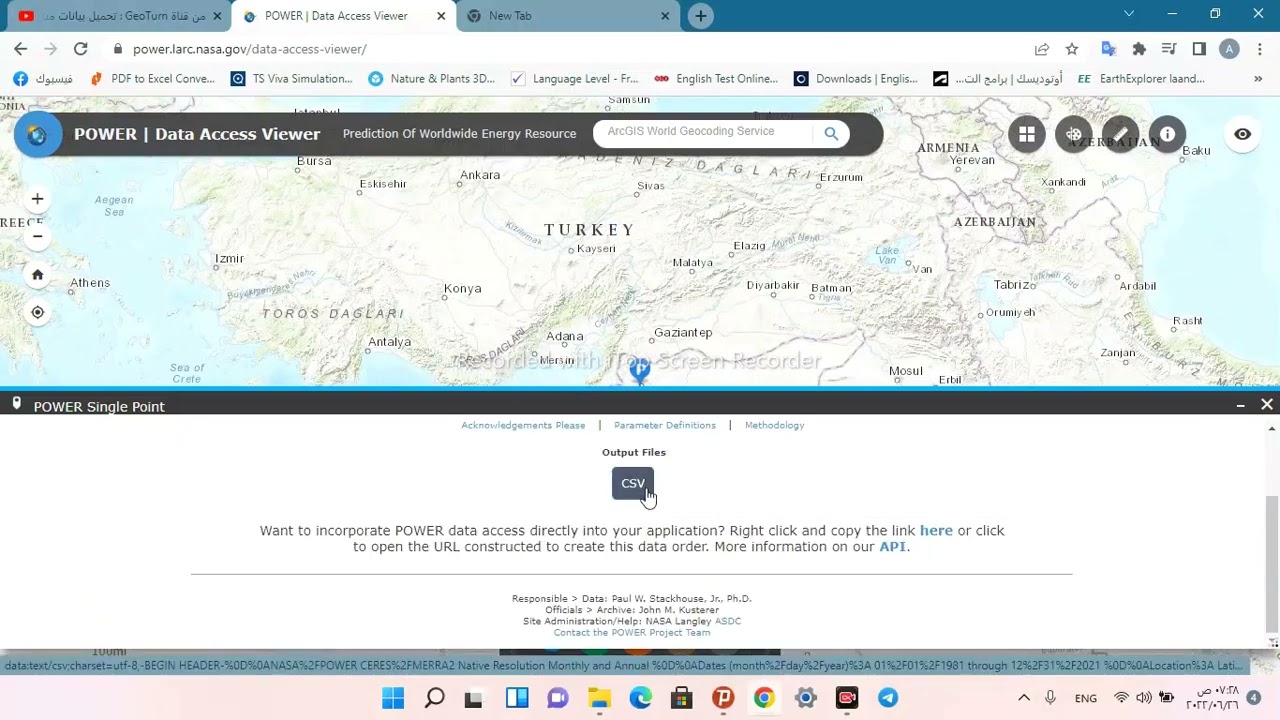Open the Methodology link
Screen dimensions: 1280x720
(774, 425)
